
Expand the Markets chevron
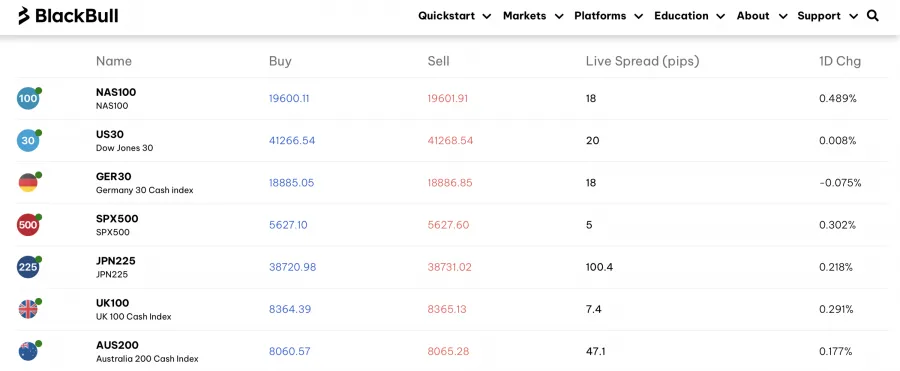click(x=558, y=17)
